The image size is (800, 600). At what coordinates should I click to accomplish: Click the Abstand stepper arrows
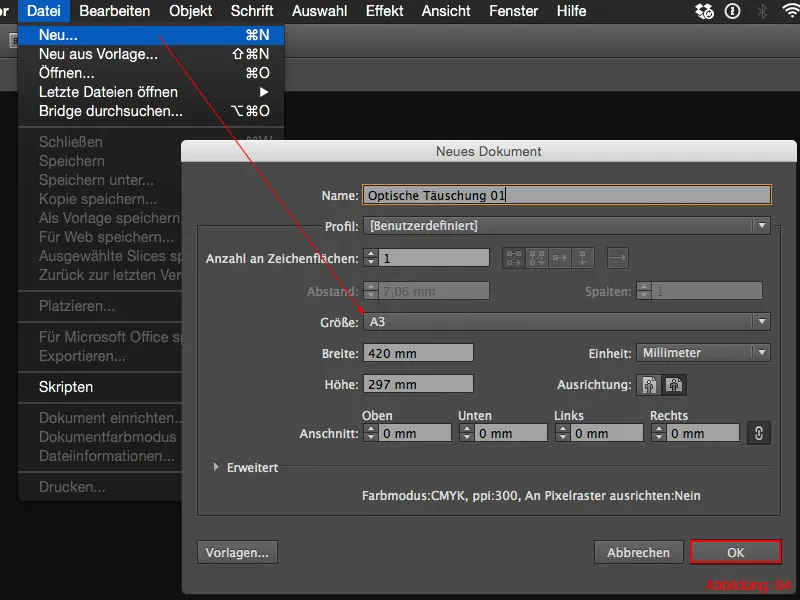pyautogui.click(x=371, y=291)
